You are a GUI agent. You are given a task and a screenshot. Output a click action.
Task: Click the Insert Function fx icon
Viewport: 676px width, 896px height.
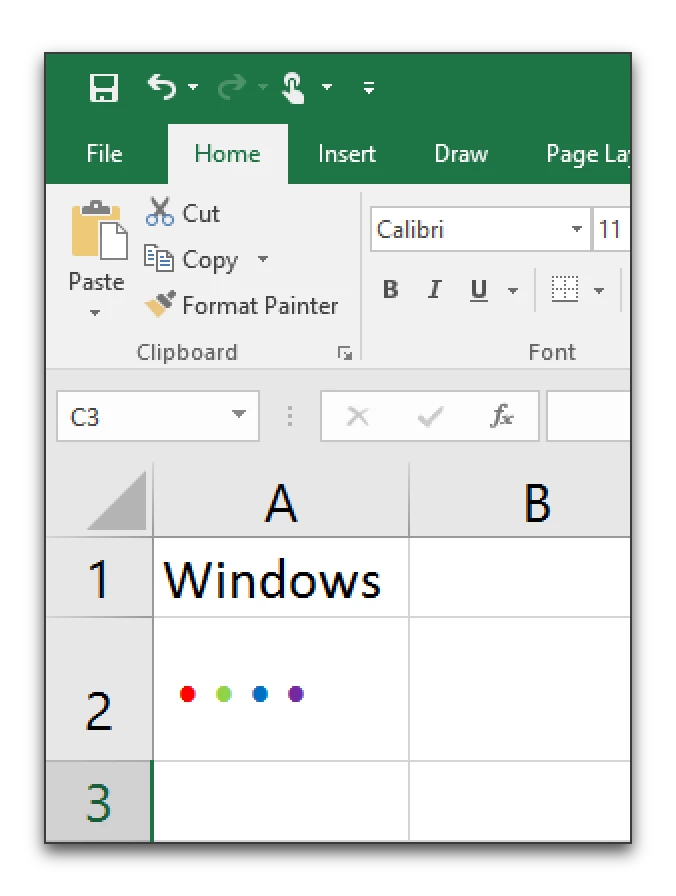502,415
